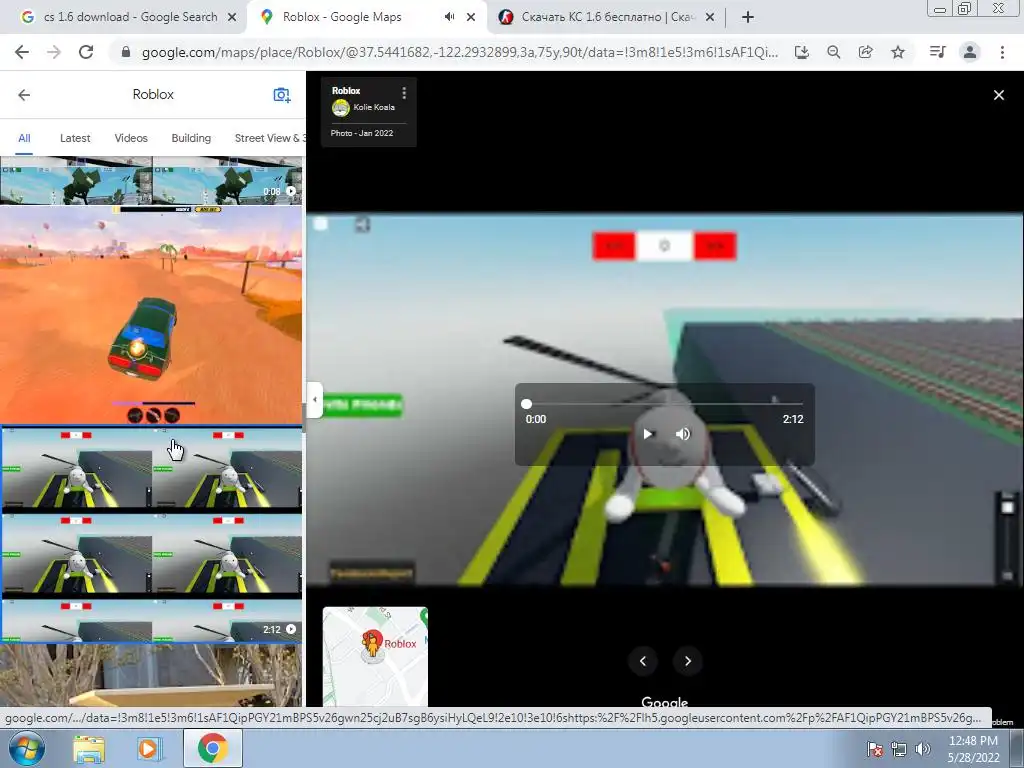Open Action Center flag tray icon
Image resolution: width=1024 pixels, height=768 pixels.
pos(874,749)
